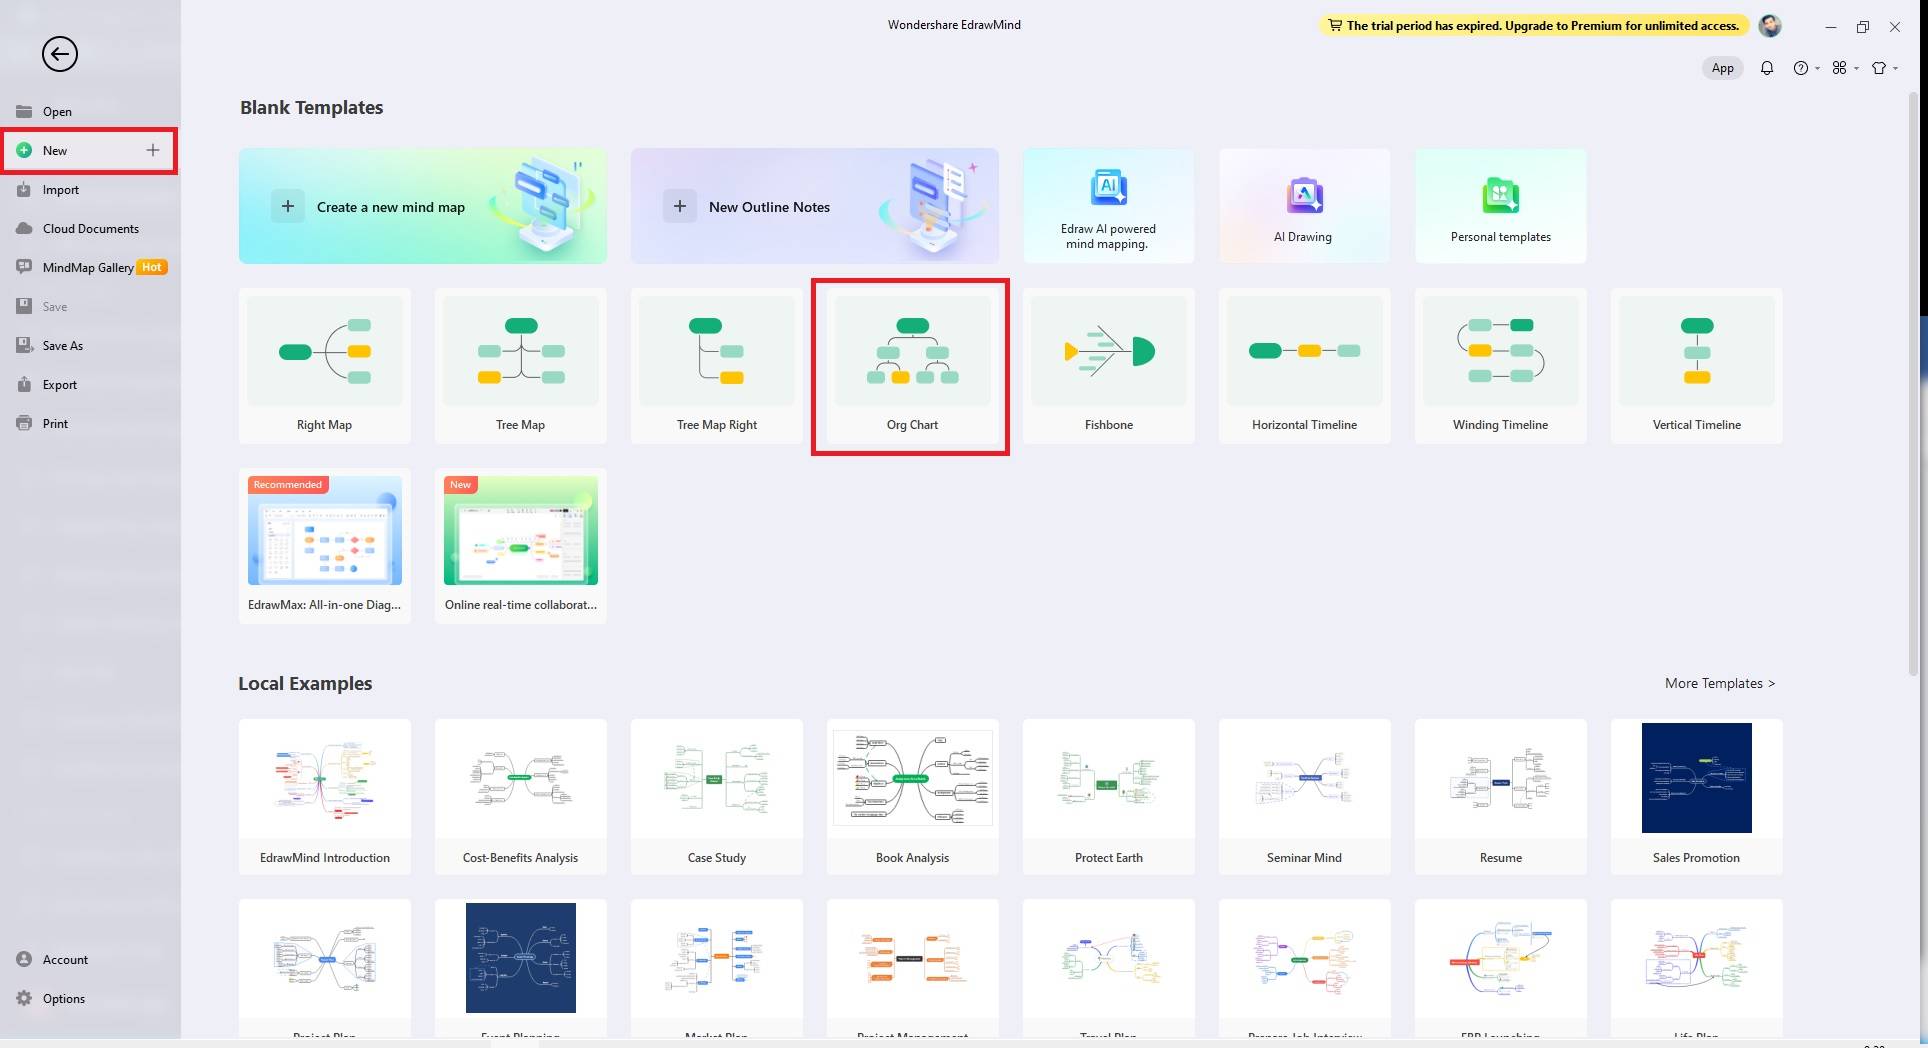Open the Protect Earth example

pyautogui.click(x=1109, y=797)
